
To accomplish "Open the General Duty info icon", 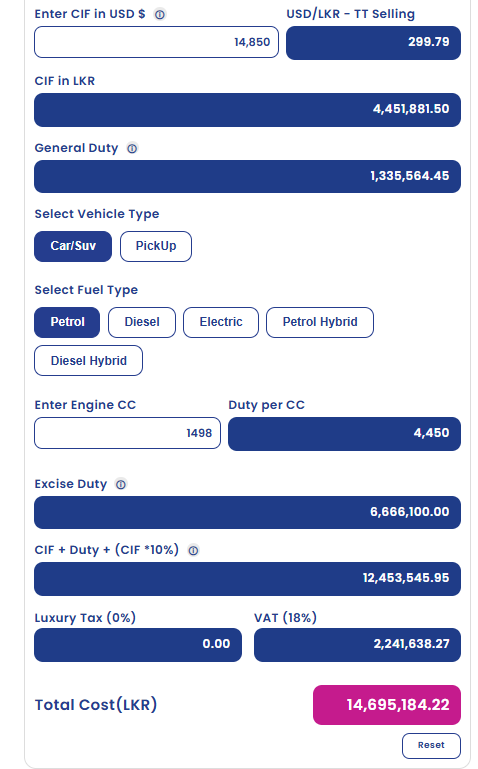I will (132, 148).
